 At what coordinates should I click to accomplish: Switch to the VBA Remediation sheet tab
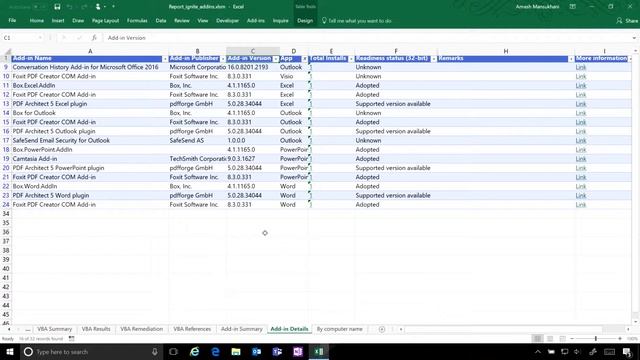click(141, 329)
